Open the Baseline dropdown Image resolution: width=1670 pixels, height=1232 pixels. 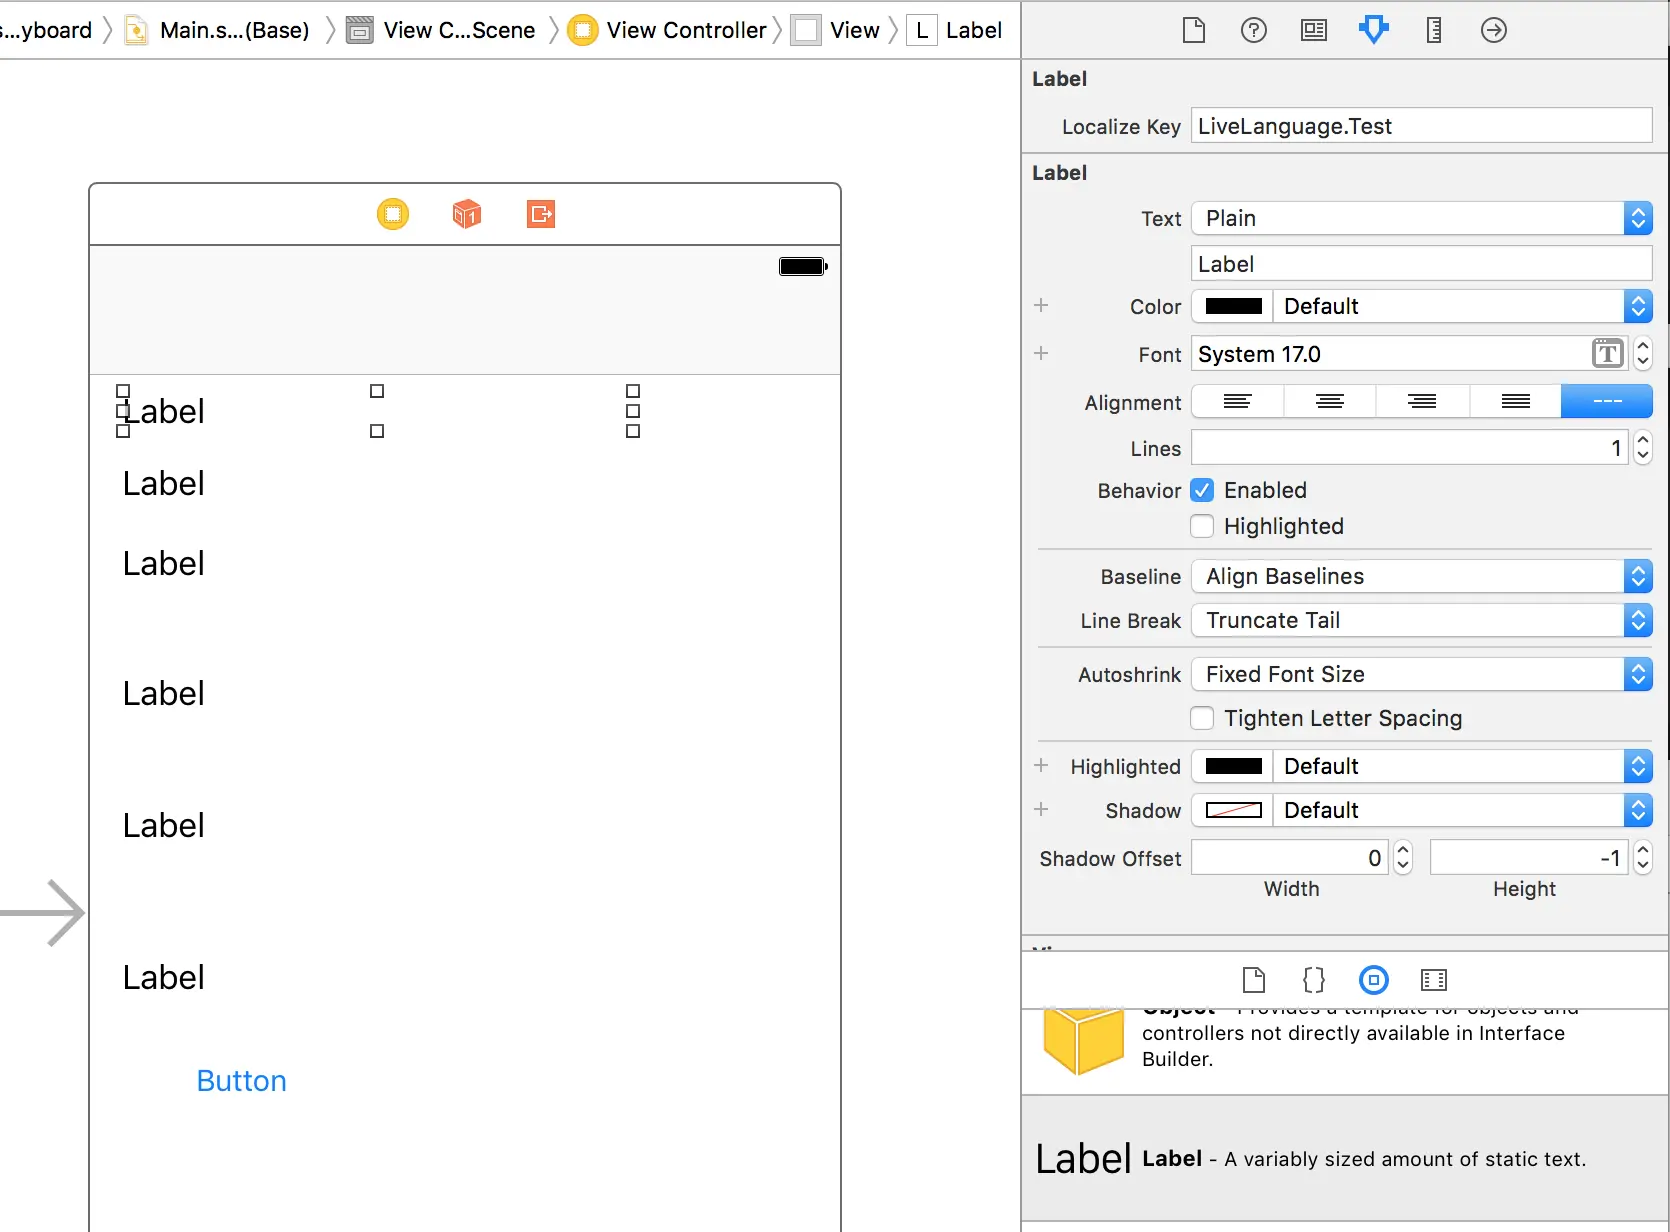pyautogui.click(x=1637, y=576)
